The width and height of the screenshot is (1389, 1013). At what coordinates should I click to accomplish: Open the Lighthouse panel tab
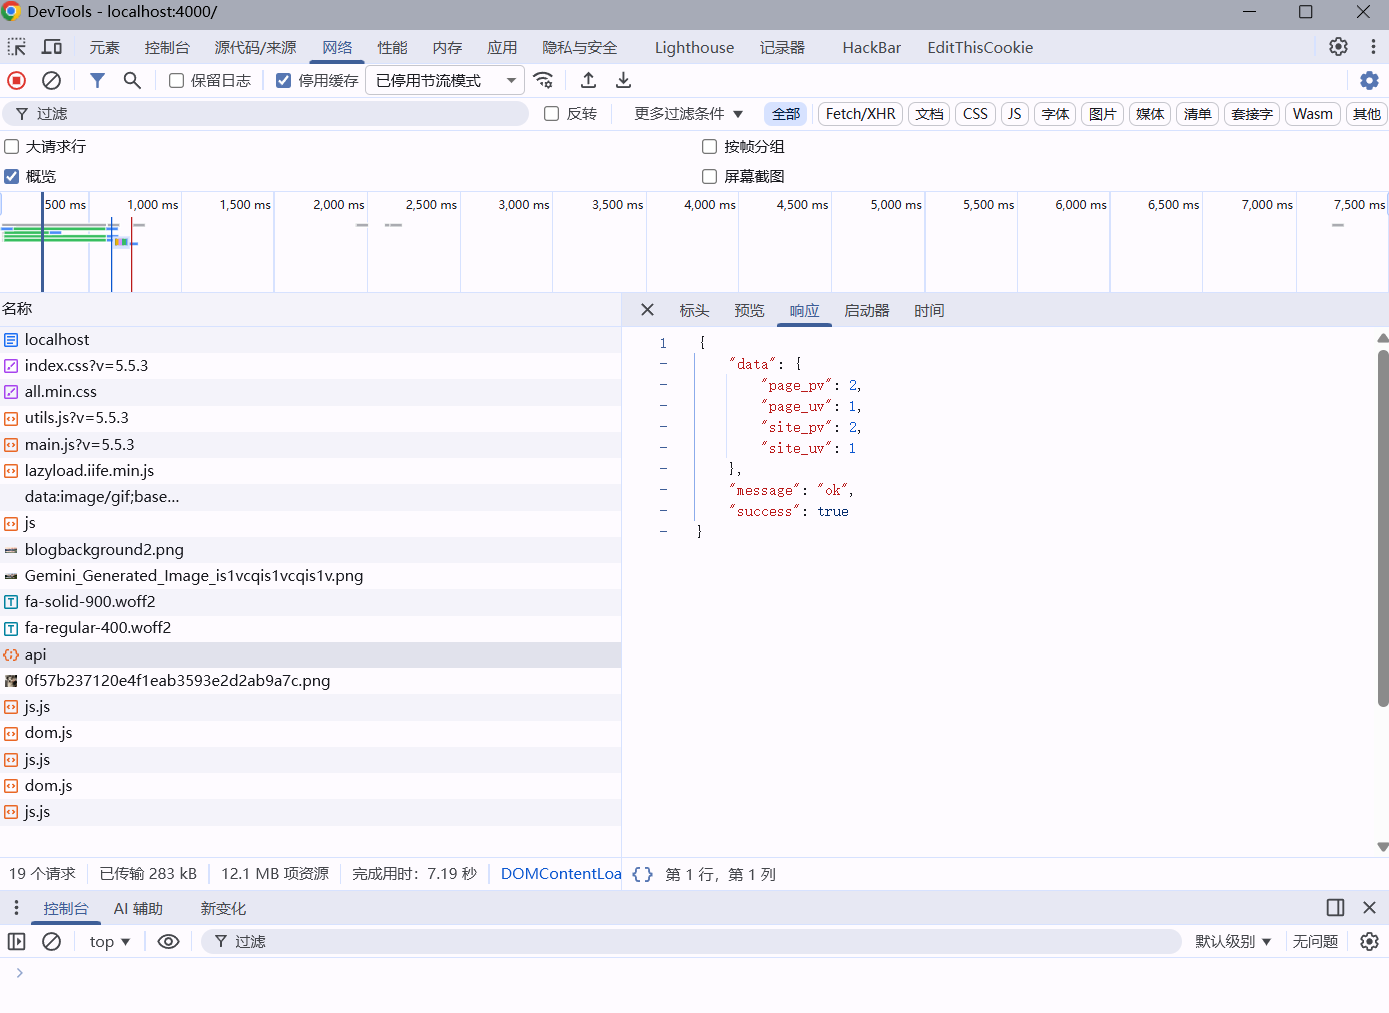coord(694,47)
